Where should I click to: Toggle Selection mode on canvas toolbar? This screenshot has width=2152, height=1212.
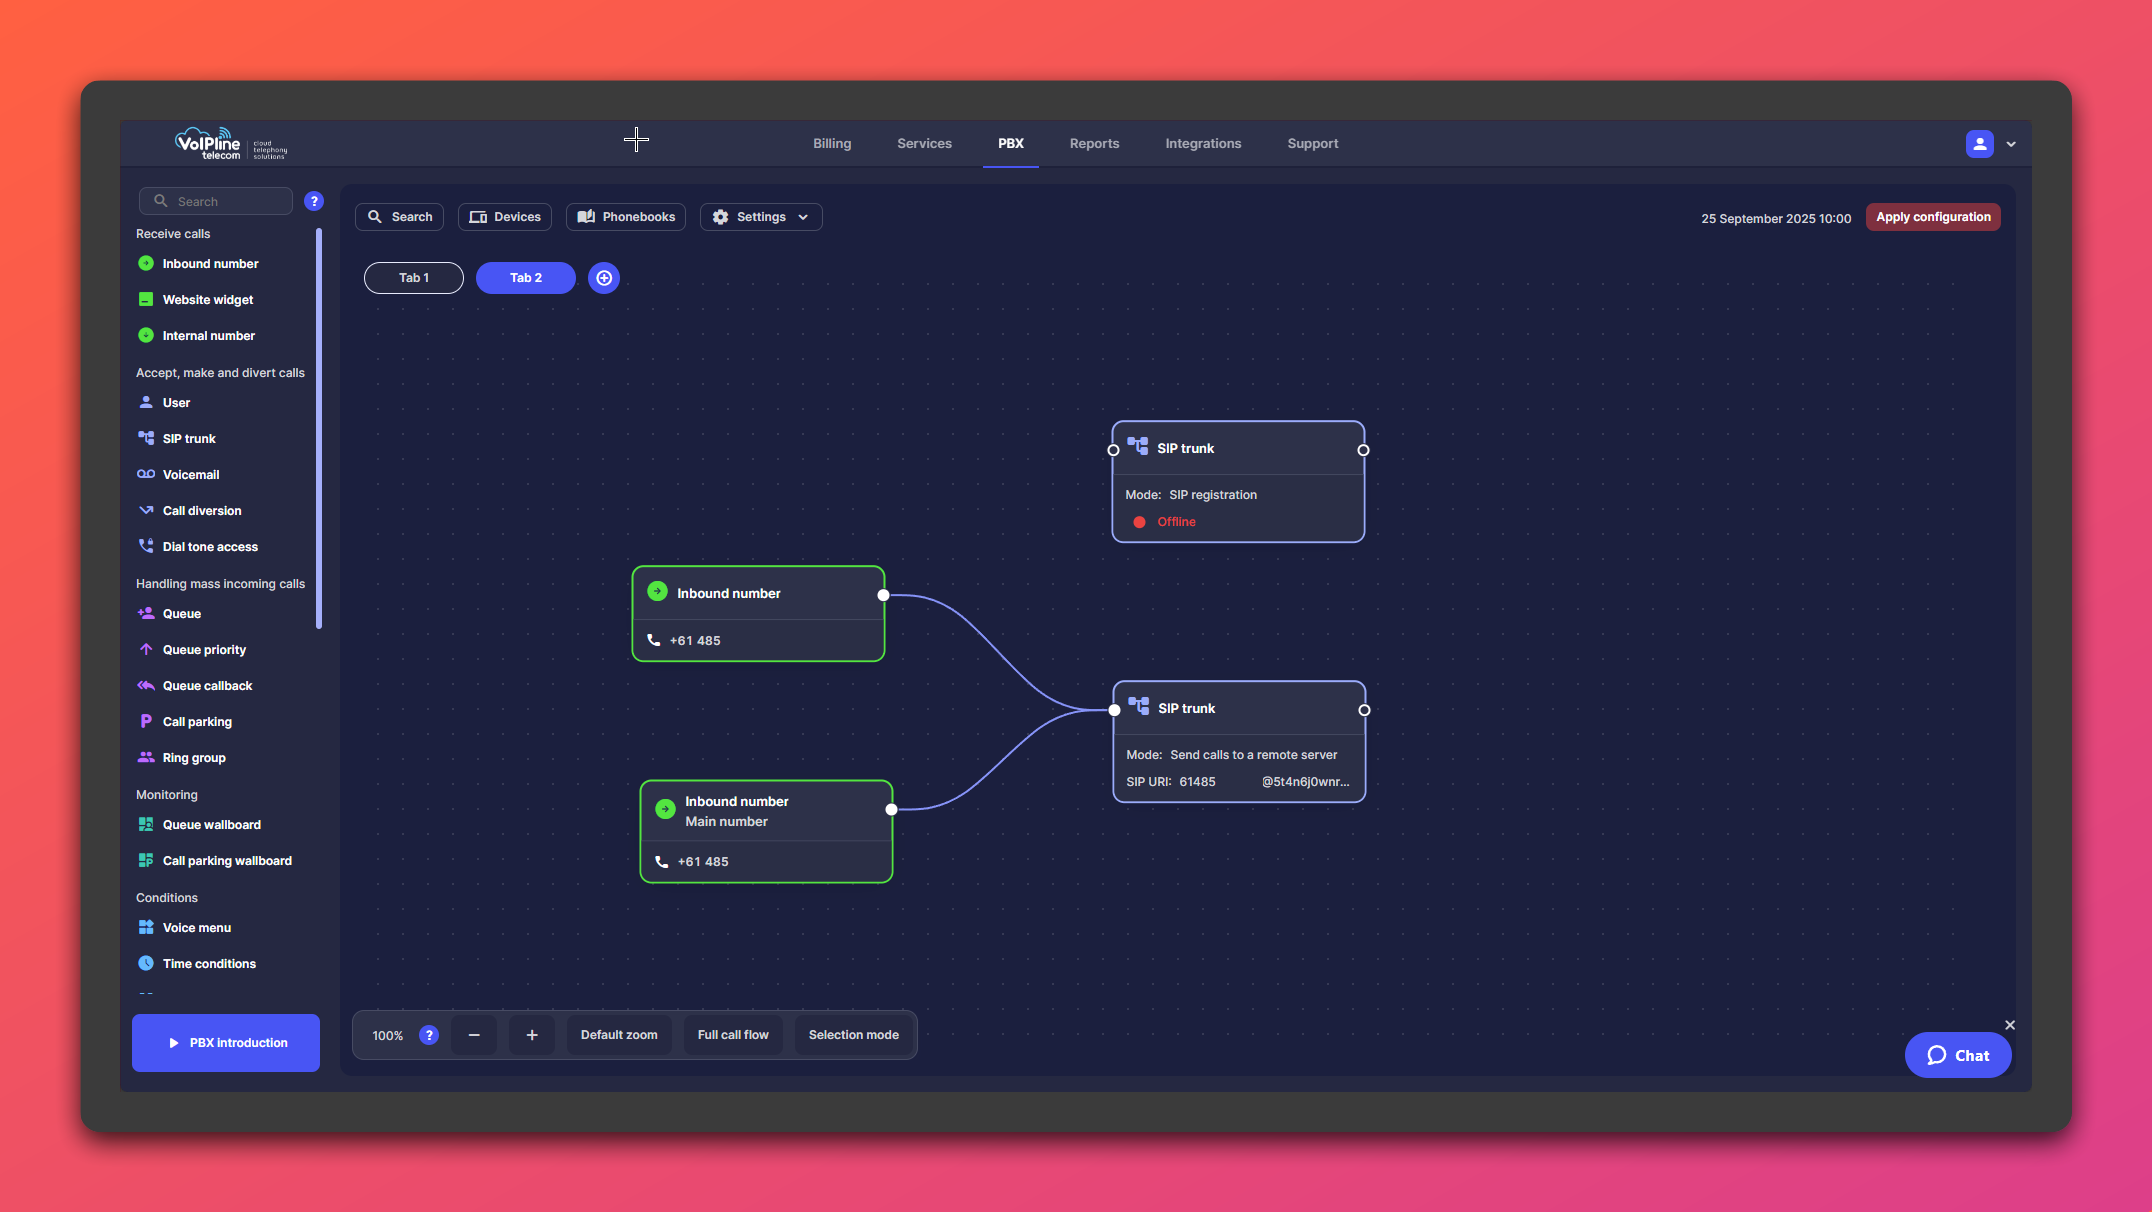[853, 1035]
